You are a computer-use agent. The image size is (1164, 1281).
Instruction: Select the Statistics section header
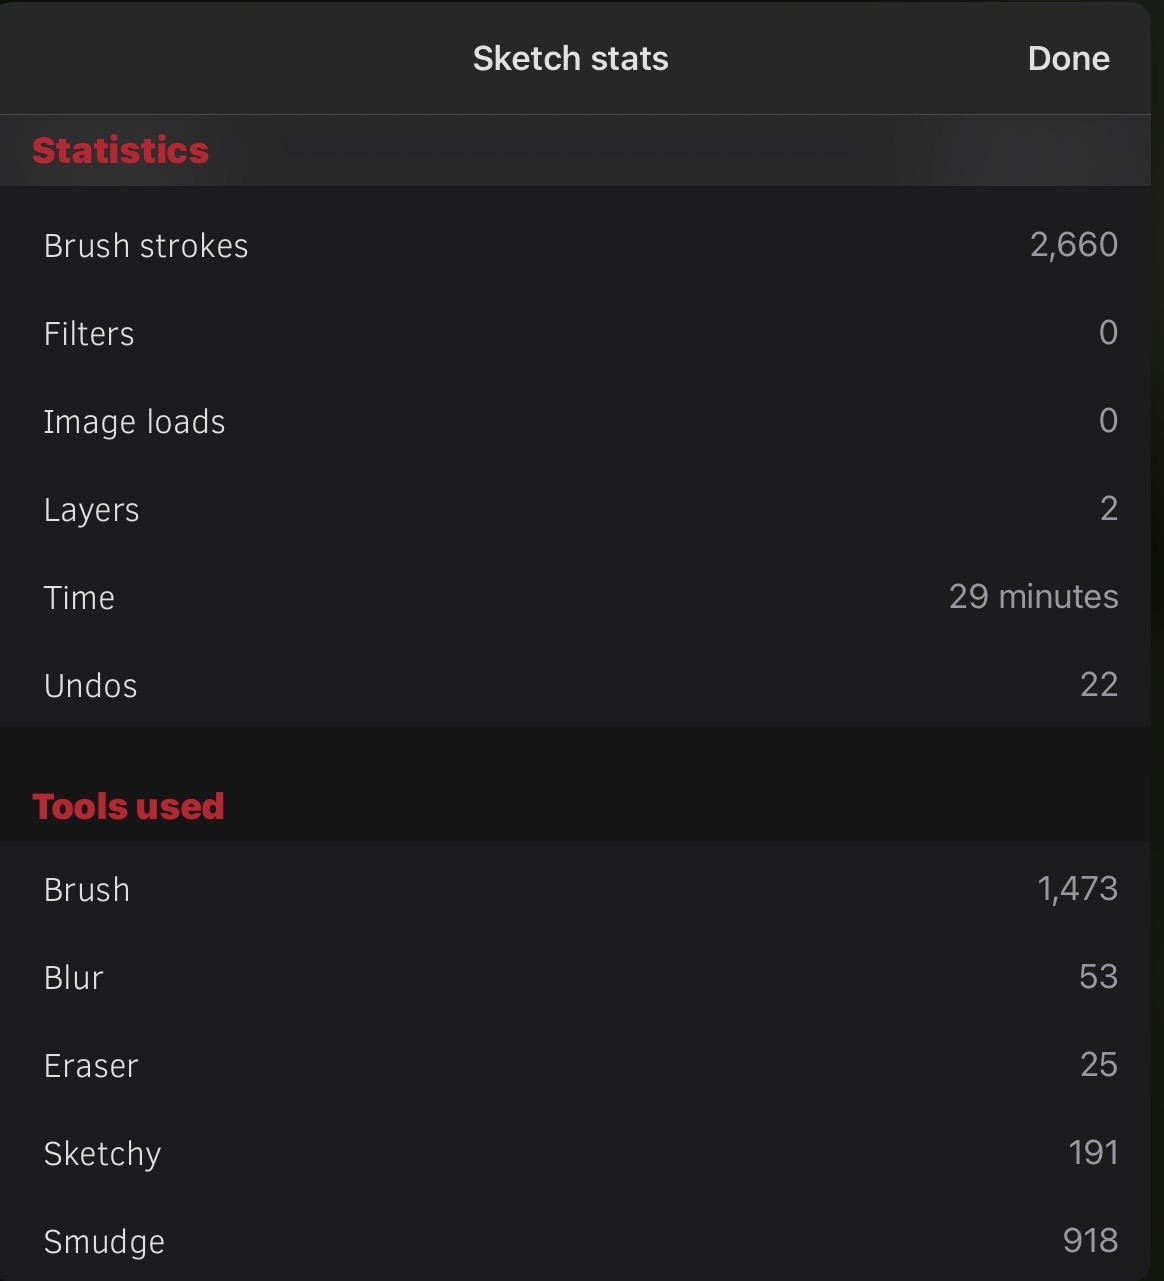point(120,151)
